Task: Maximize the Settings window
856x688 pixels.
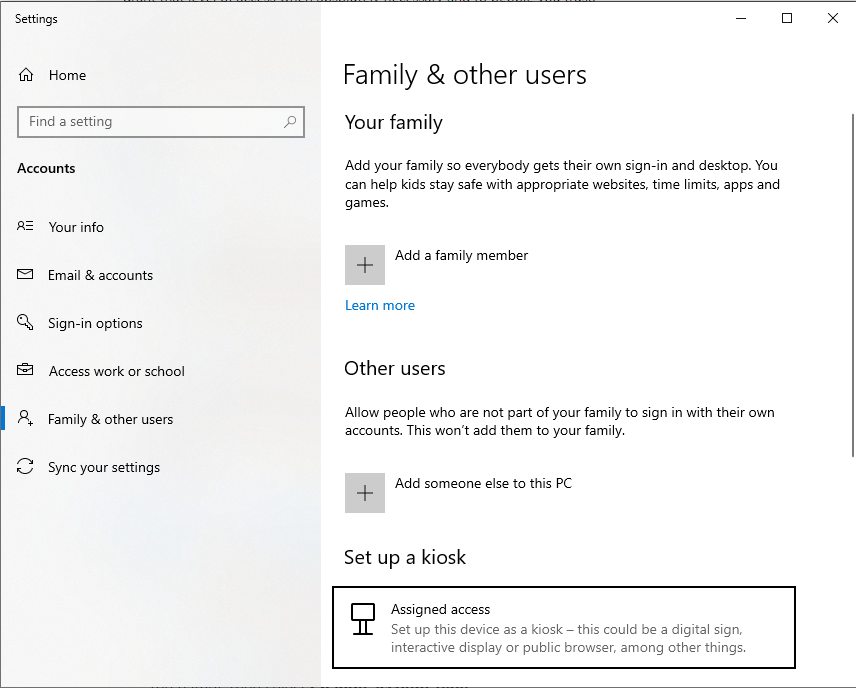Action: [x=787, y=18]
